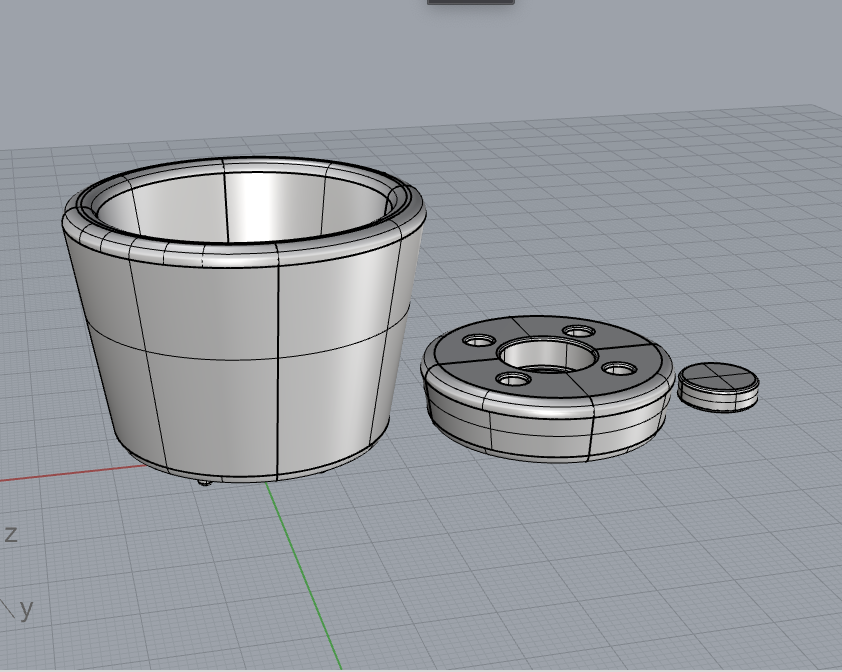Click the "z" axis label
The width and height of the screenshot is (842, 672).
tap(11, 534)
